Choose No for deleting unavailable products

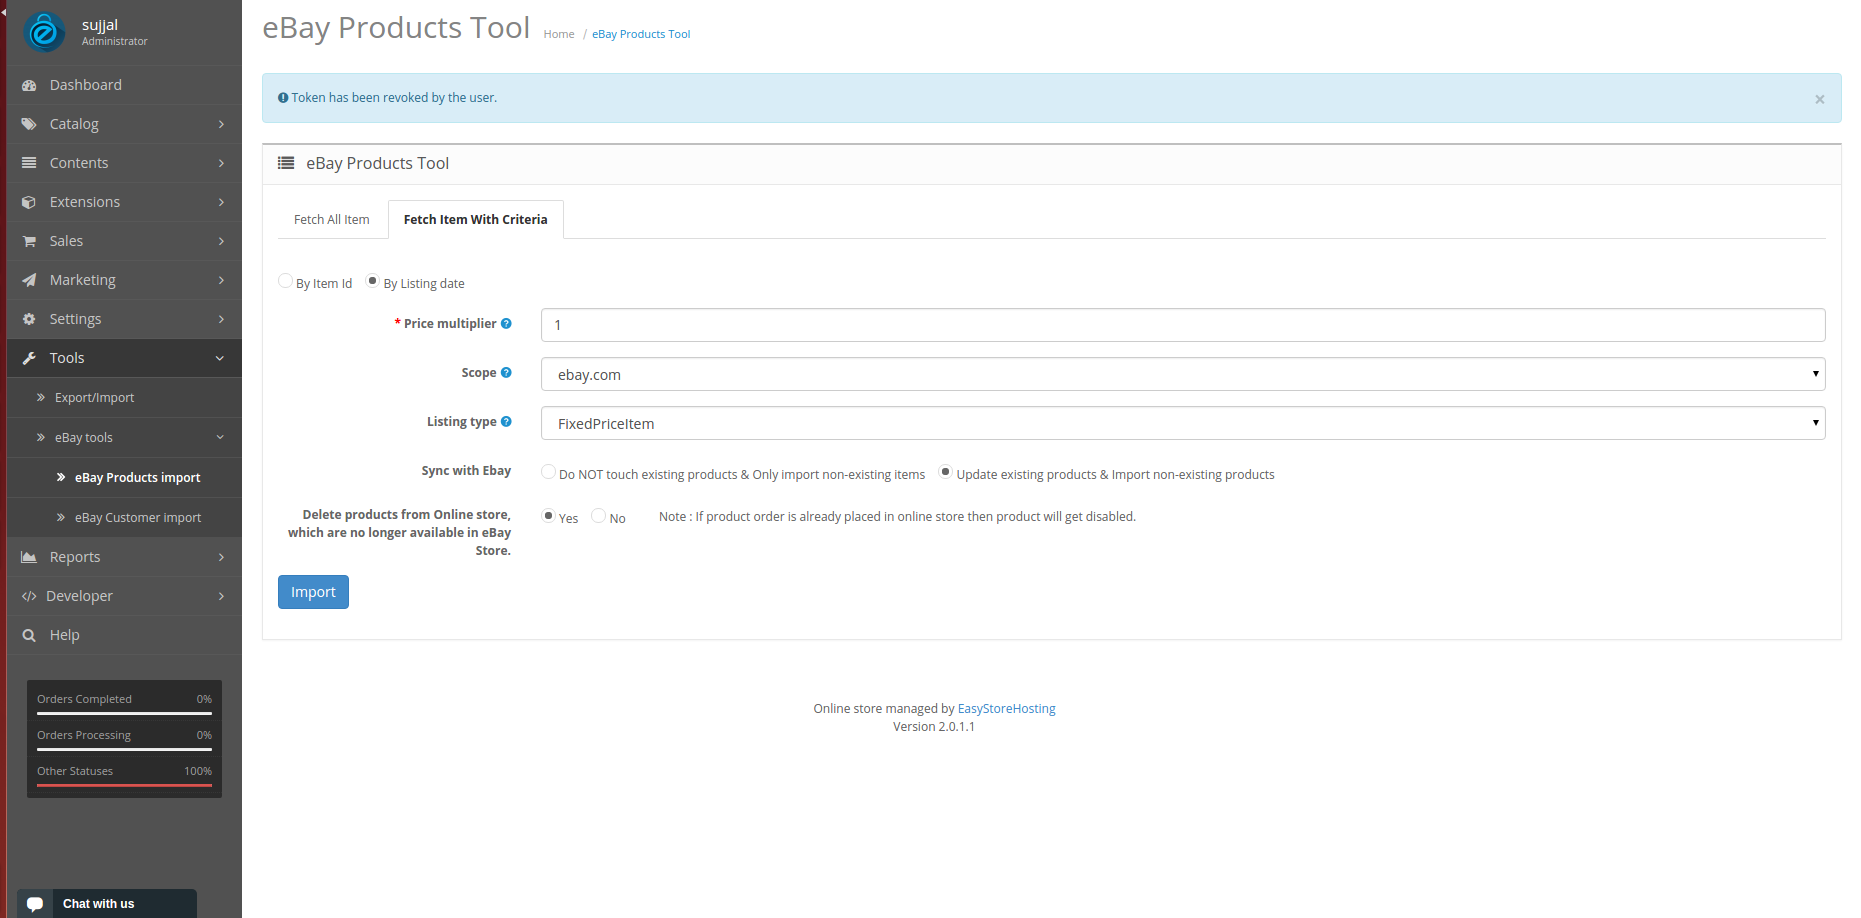[598, 516]
